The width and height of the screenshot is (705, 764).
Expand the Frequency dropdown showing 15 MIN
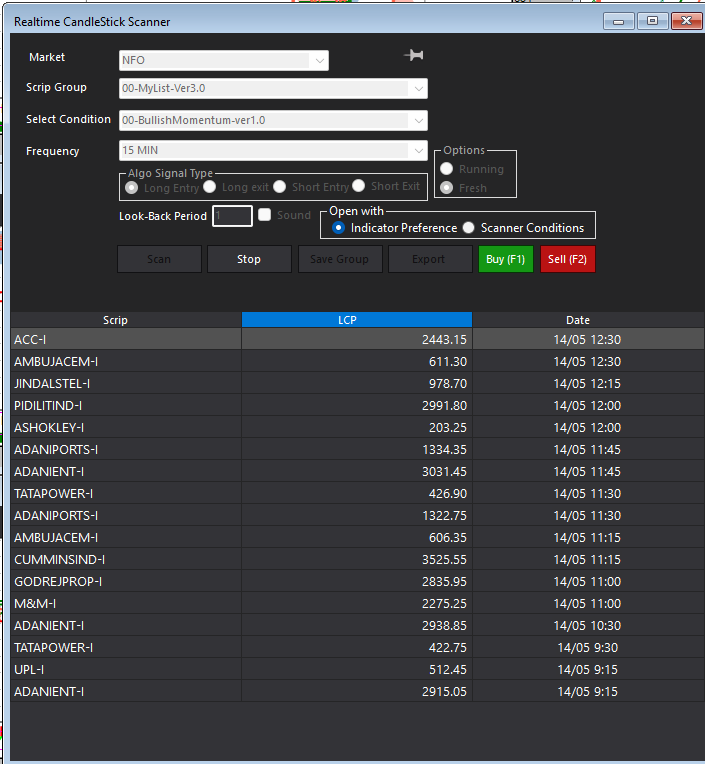(273, 151)
